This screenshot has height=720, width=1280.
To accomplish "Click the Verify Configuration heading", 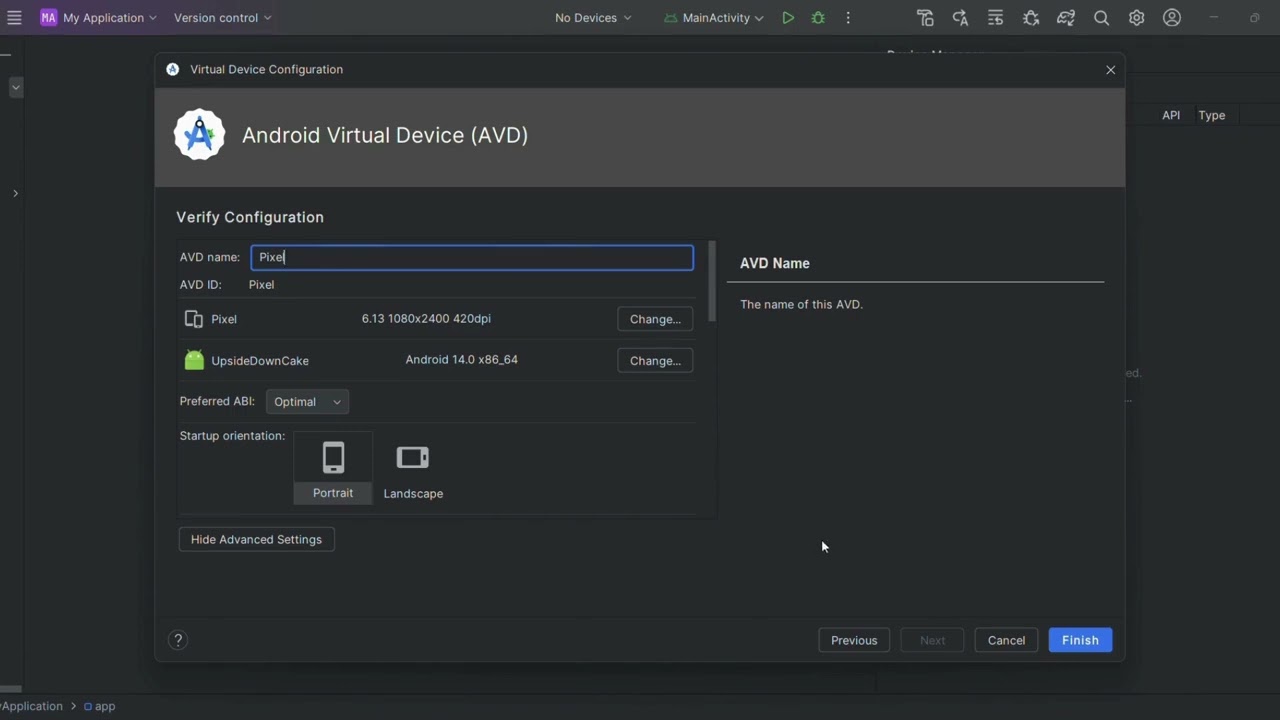I will (250, 217).
